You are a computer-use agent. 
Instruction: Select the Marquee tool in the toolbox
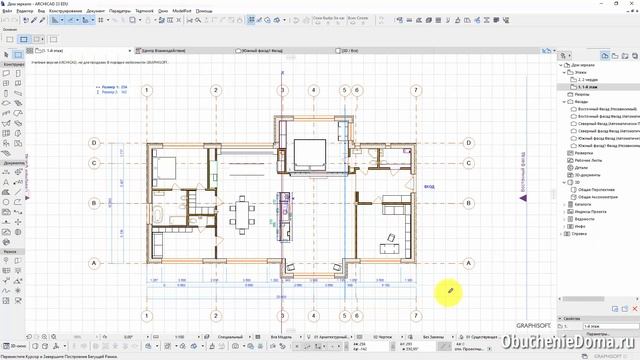18,55
